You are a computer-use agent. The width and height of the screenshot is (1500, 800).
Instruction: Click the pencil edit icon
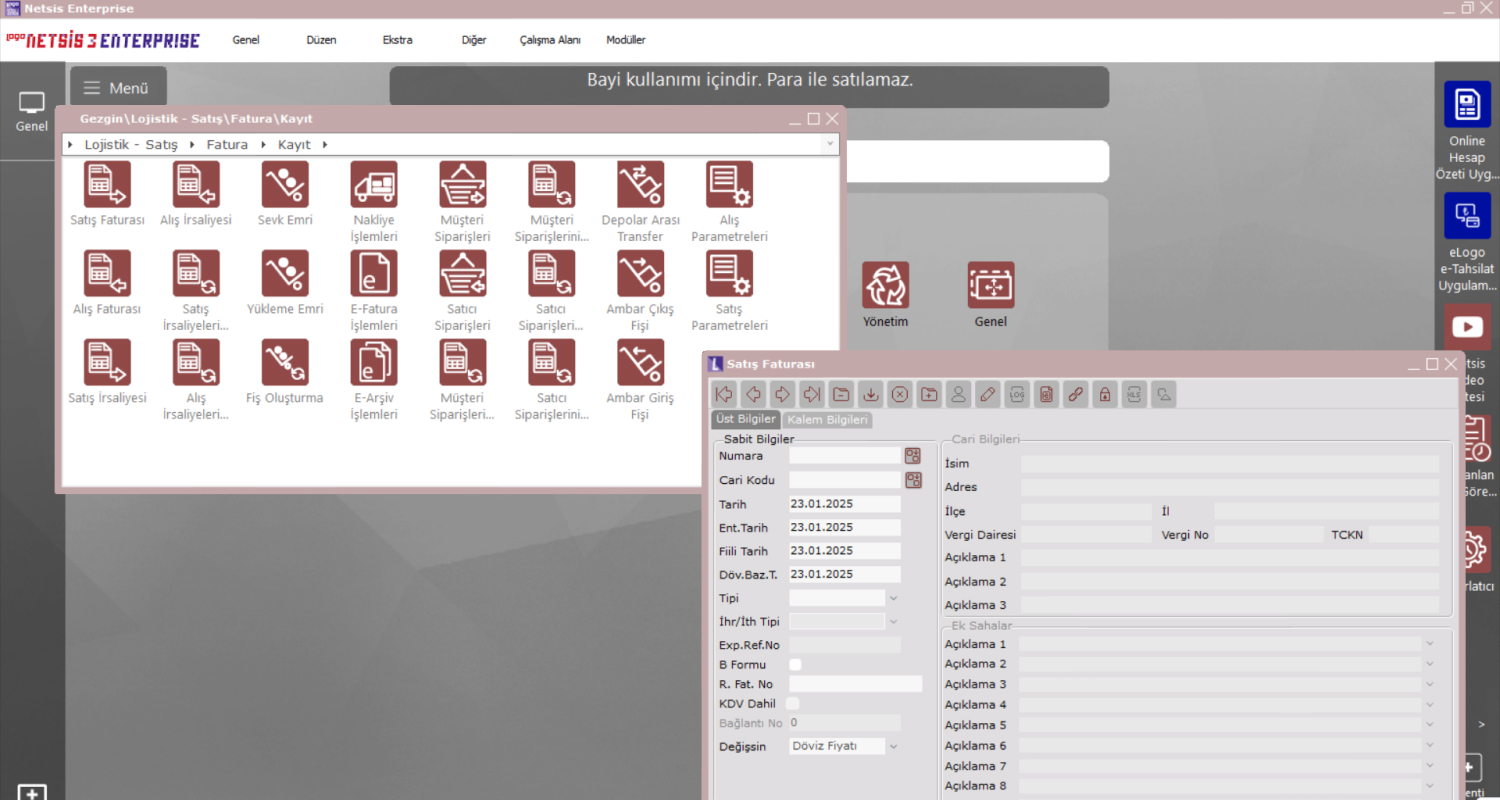click(988, 394)
